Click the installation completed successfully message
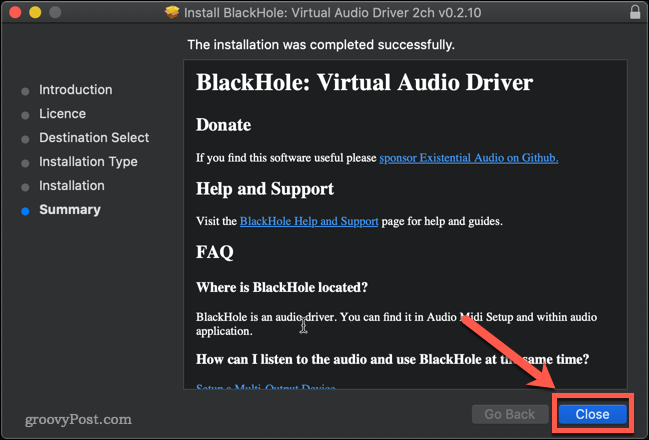This screenshot has width=649, height=440. pyautogui.click(x=321, y=45)
